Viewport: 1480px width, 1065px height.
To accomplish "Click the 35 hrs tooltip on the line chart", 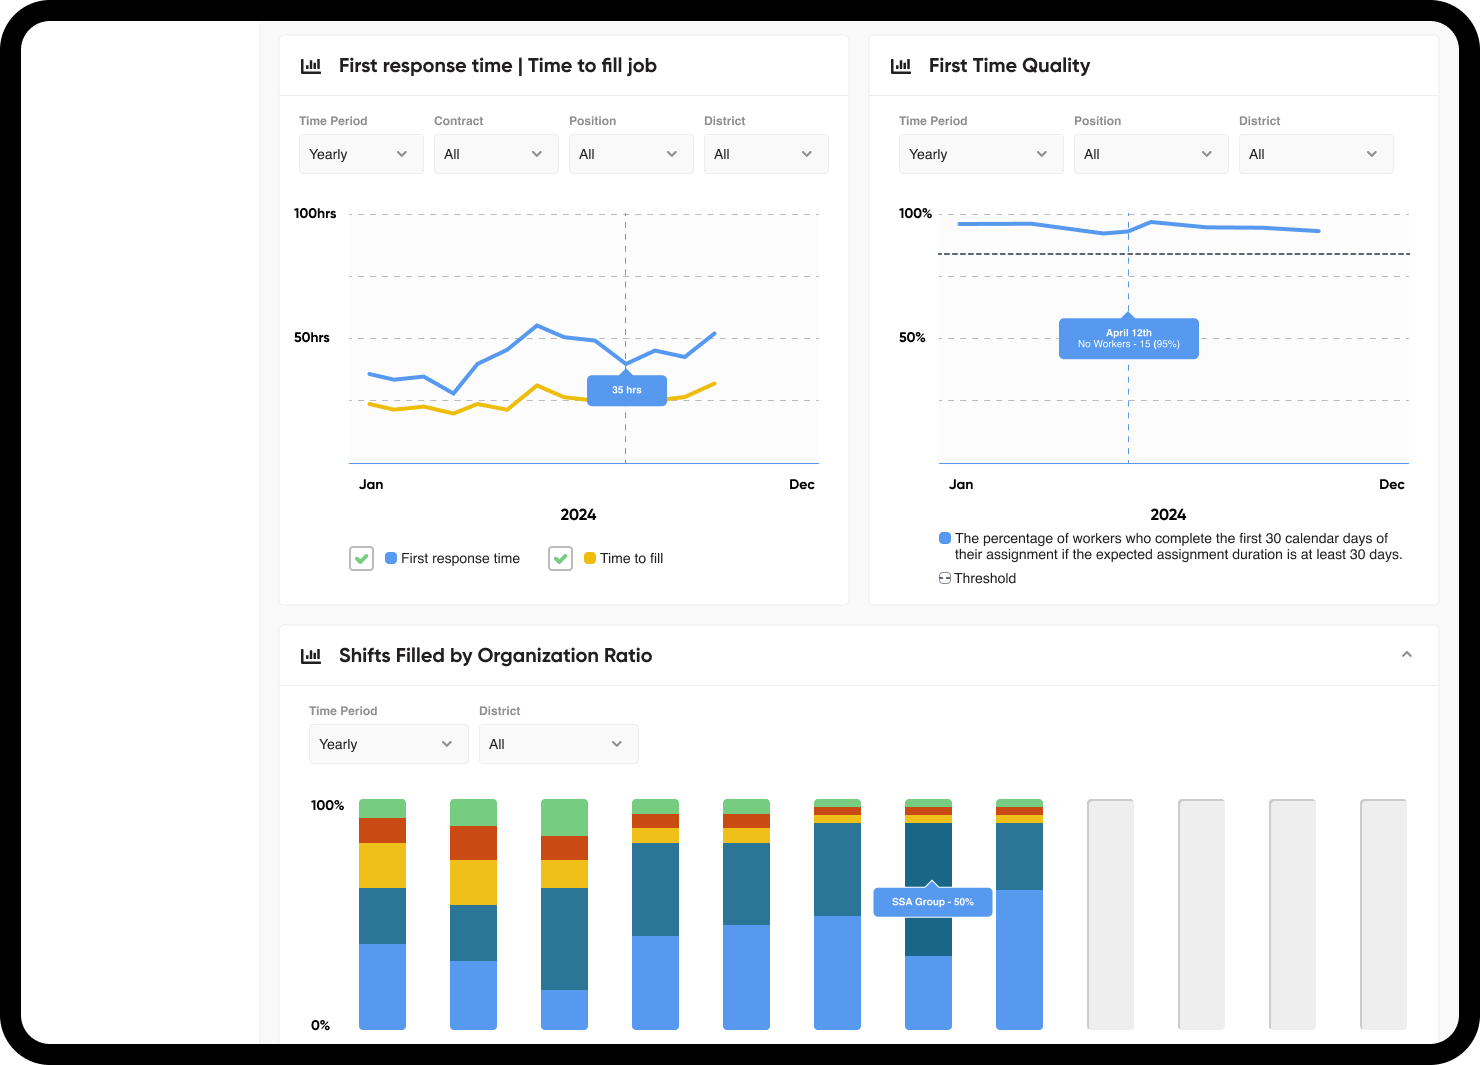I will (627, 390).
